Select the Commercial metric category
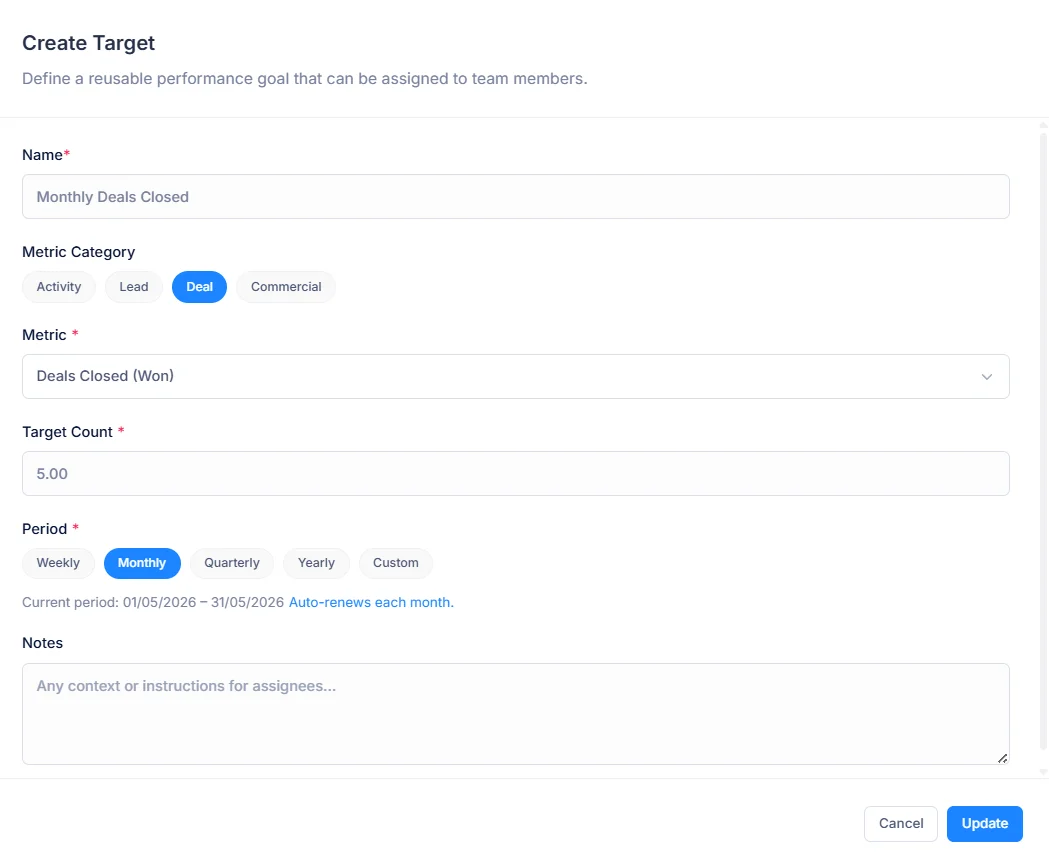 coord(286,286)
